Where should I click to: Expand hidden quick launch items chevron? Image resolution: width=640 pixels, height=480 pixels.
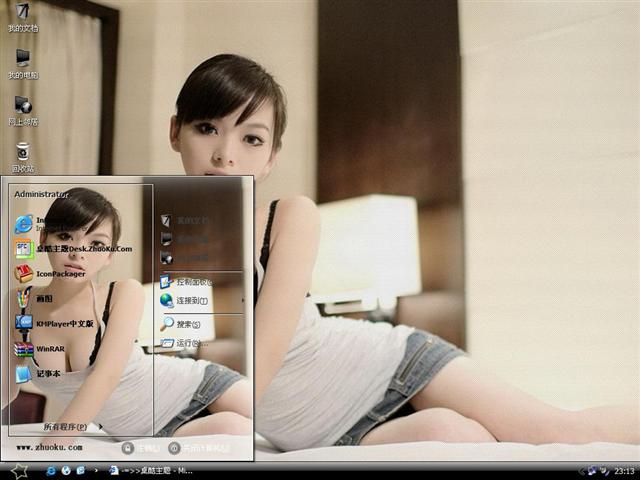click(x=96, y=471)
